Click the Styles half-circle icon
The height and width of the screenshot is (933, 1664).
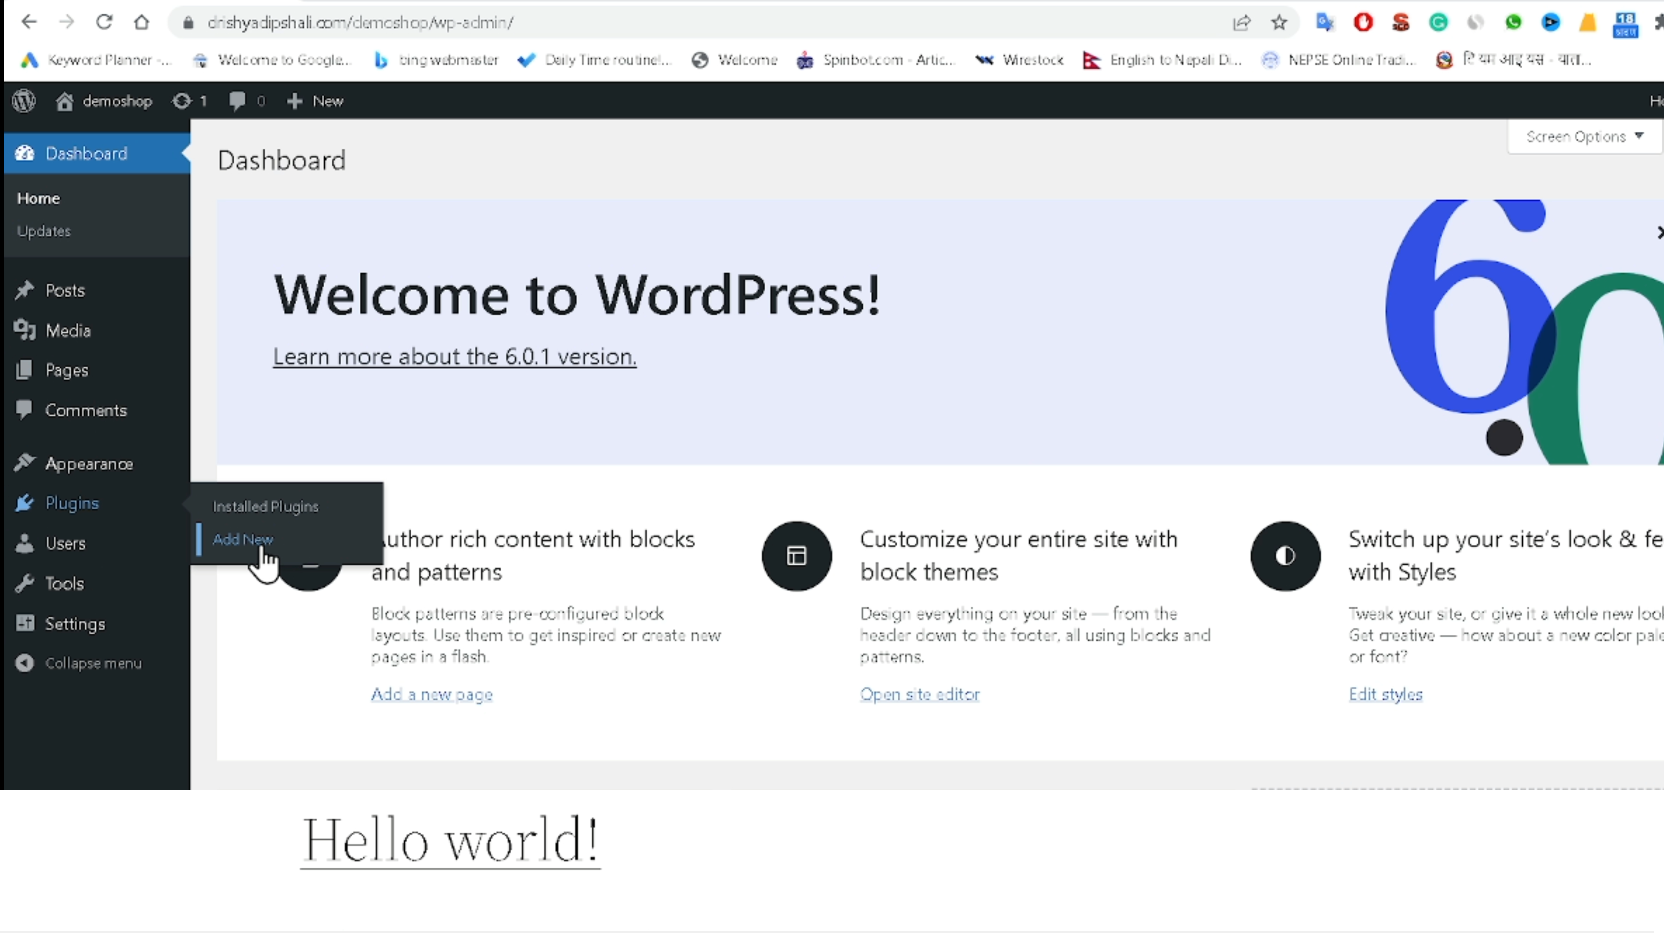(x=1285, y=556)
